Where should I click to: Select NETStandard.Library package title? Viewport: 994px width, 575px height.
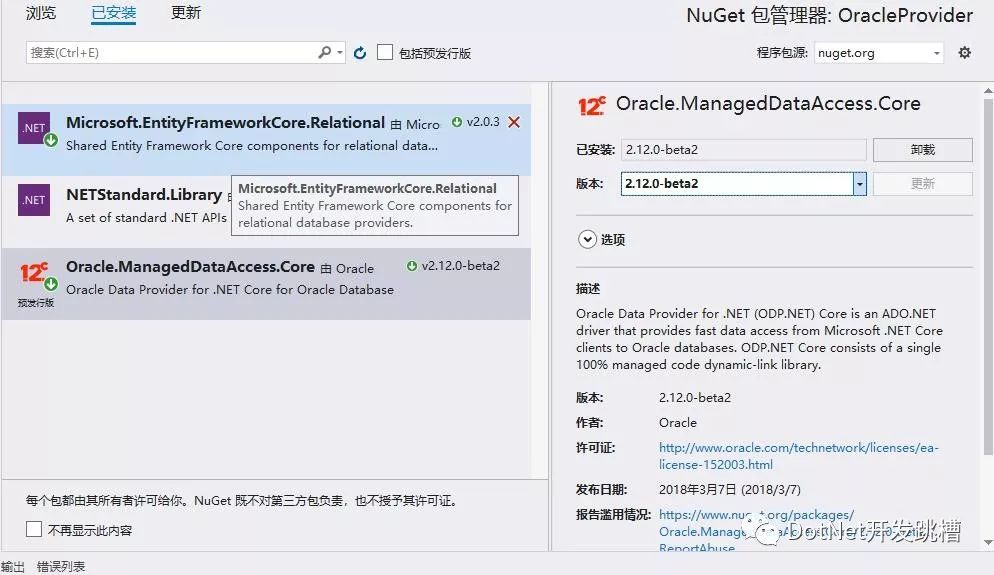tap(144, 195)
